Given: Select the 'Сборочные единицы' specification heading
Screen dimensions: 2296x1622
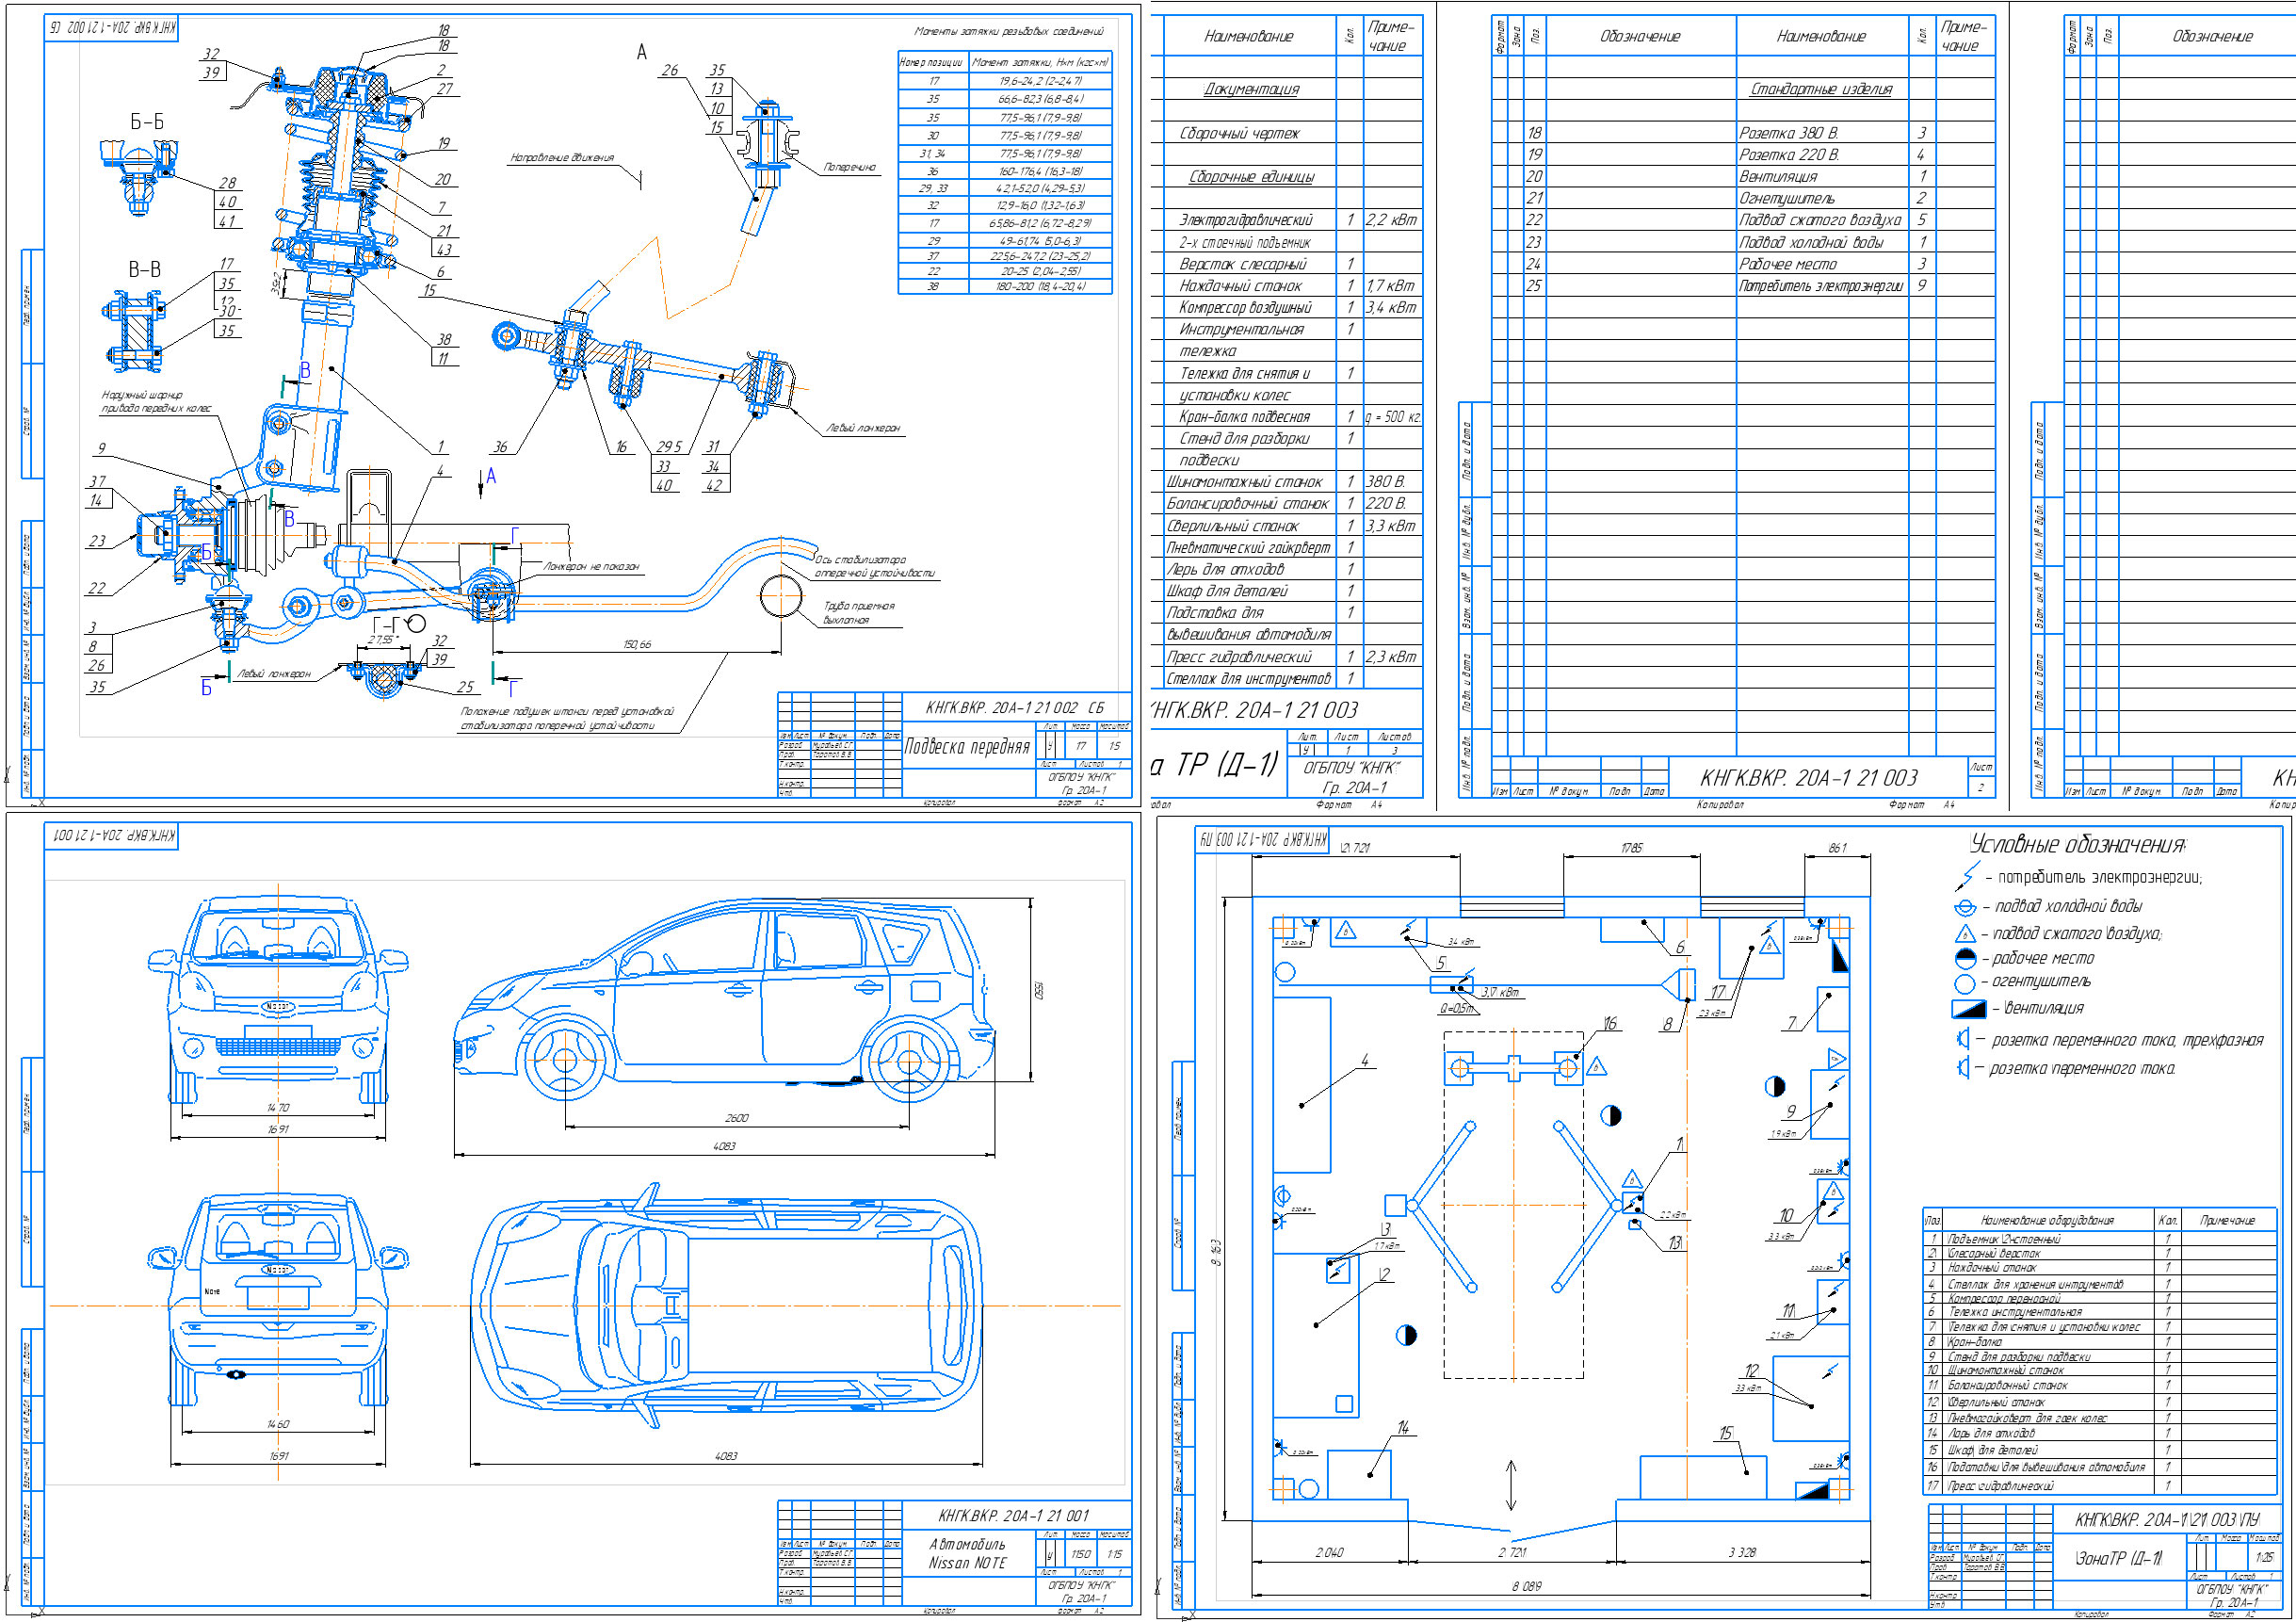Looking at the screenshot, I should pyautogui.click(x=1251, y=177).
